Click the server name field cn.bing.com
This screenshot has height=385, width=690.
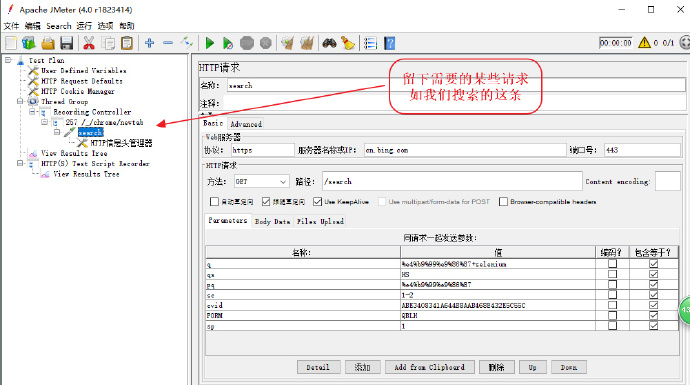pos(465,150)
